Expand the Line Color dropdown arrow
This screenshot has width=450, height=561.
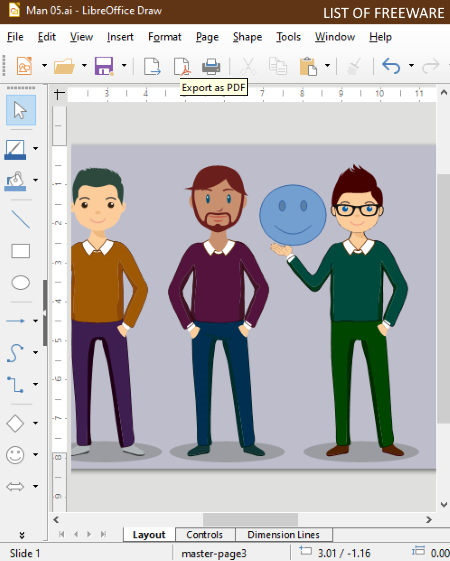[35, 148]
